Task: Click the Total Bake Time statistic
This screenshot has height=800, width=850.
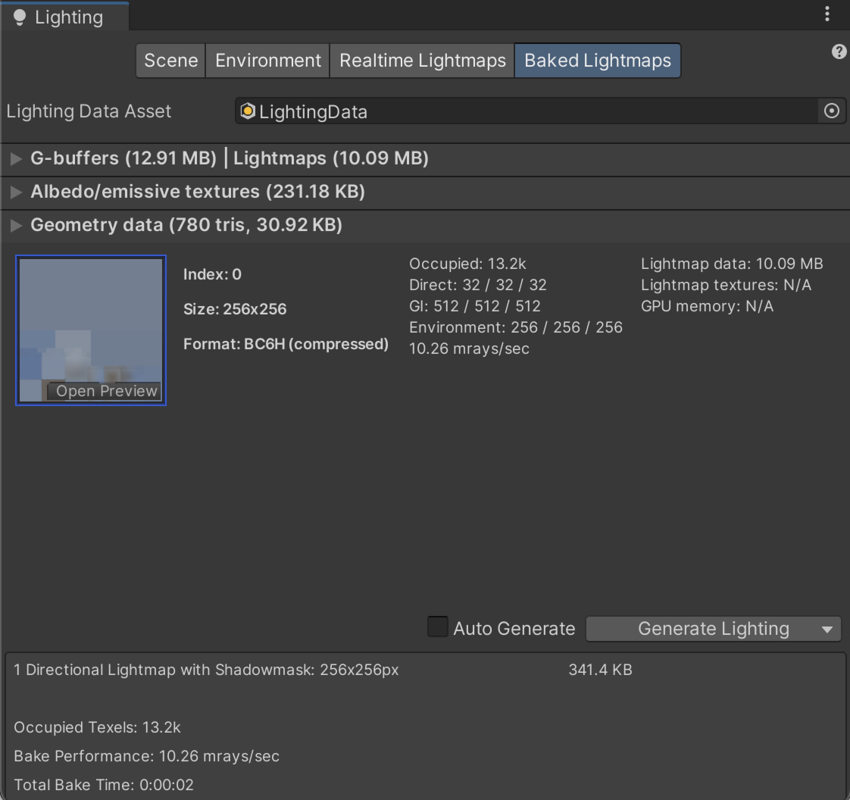Action: pyautogui.click(x=104, y=785)
